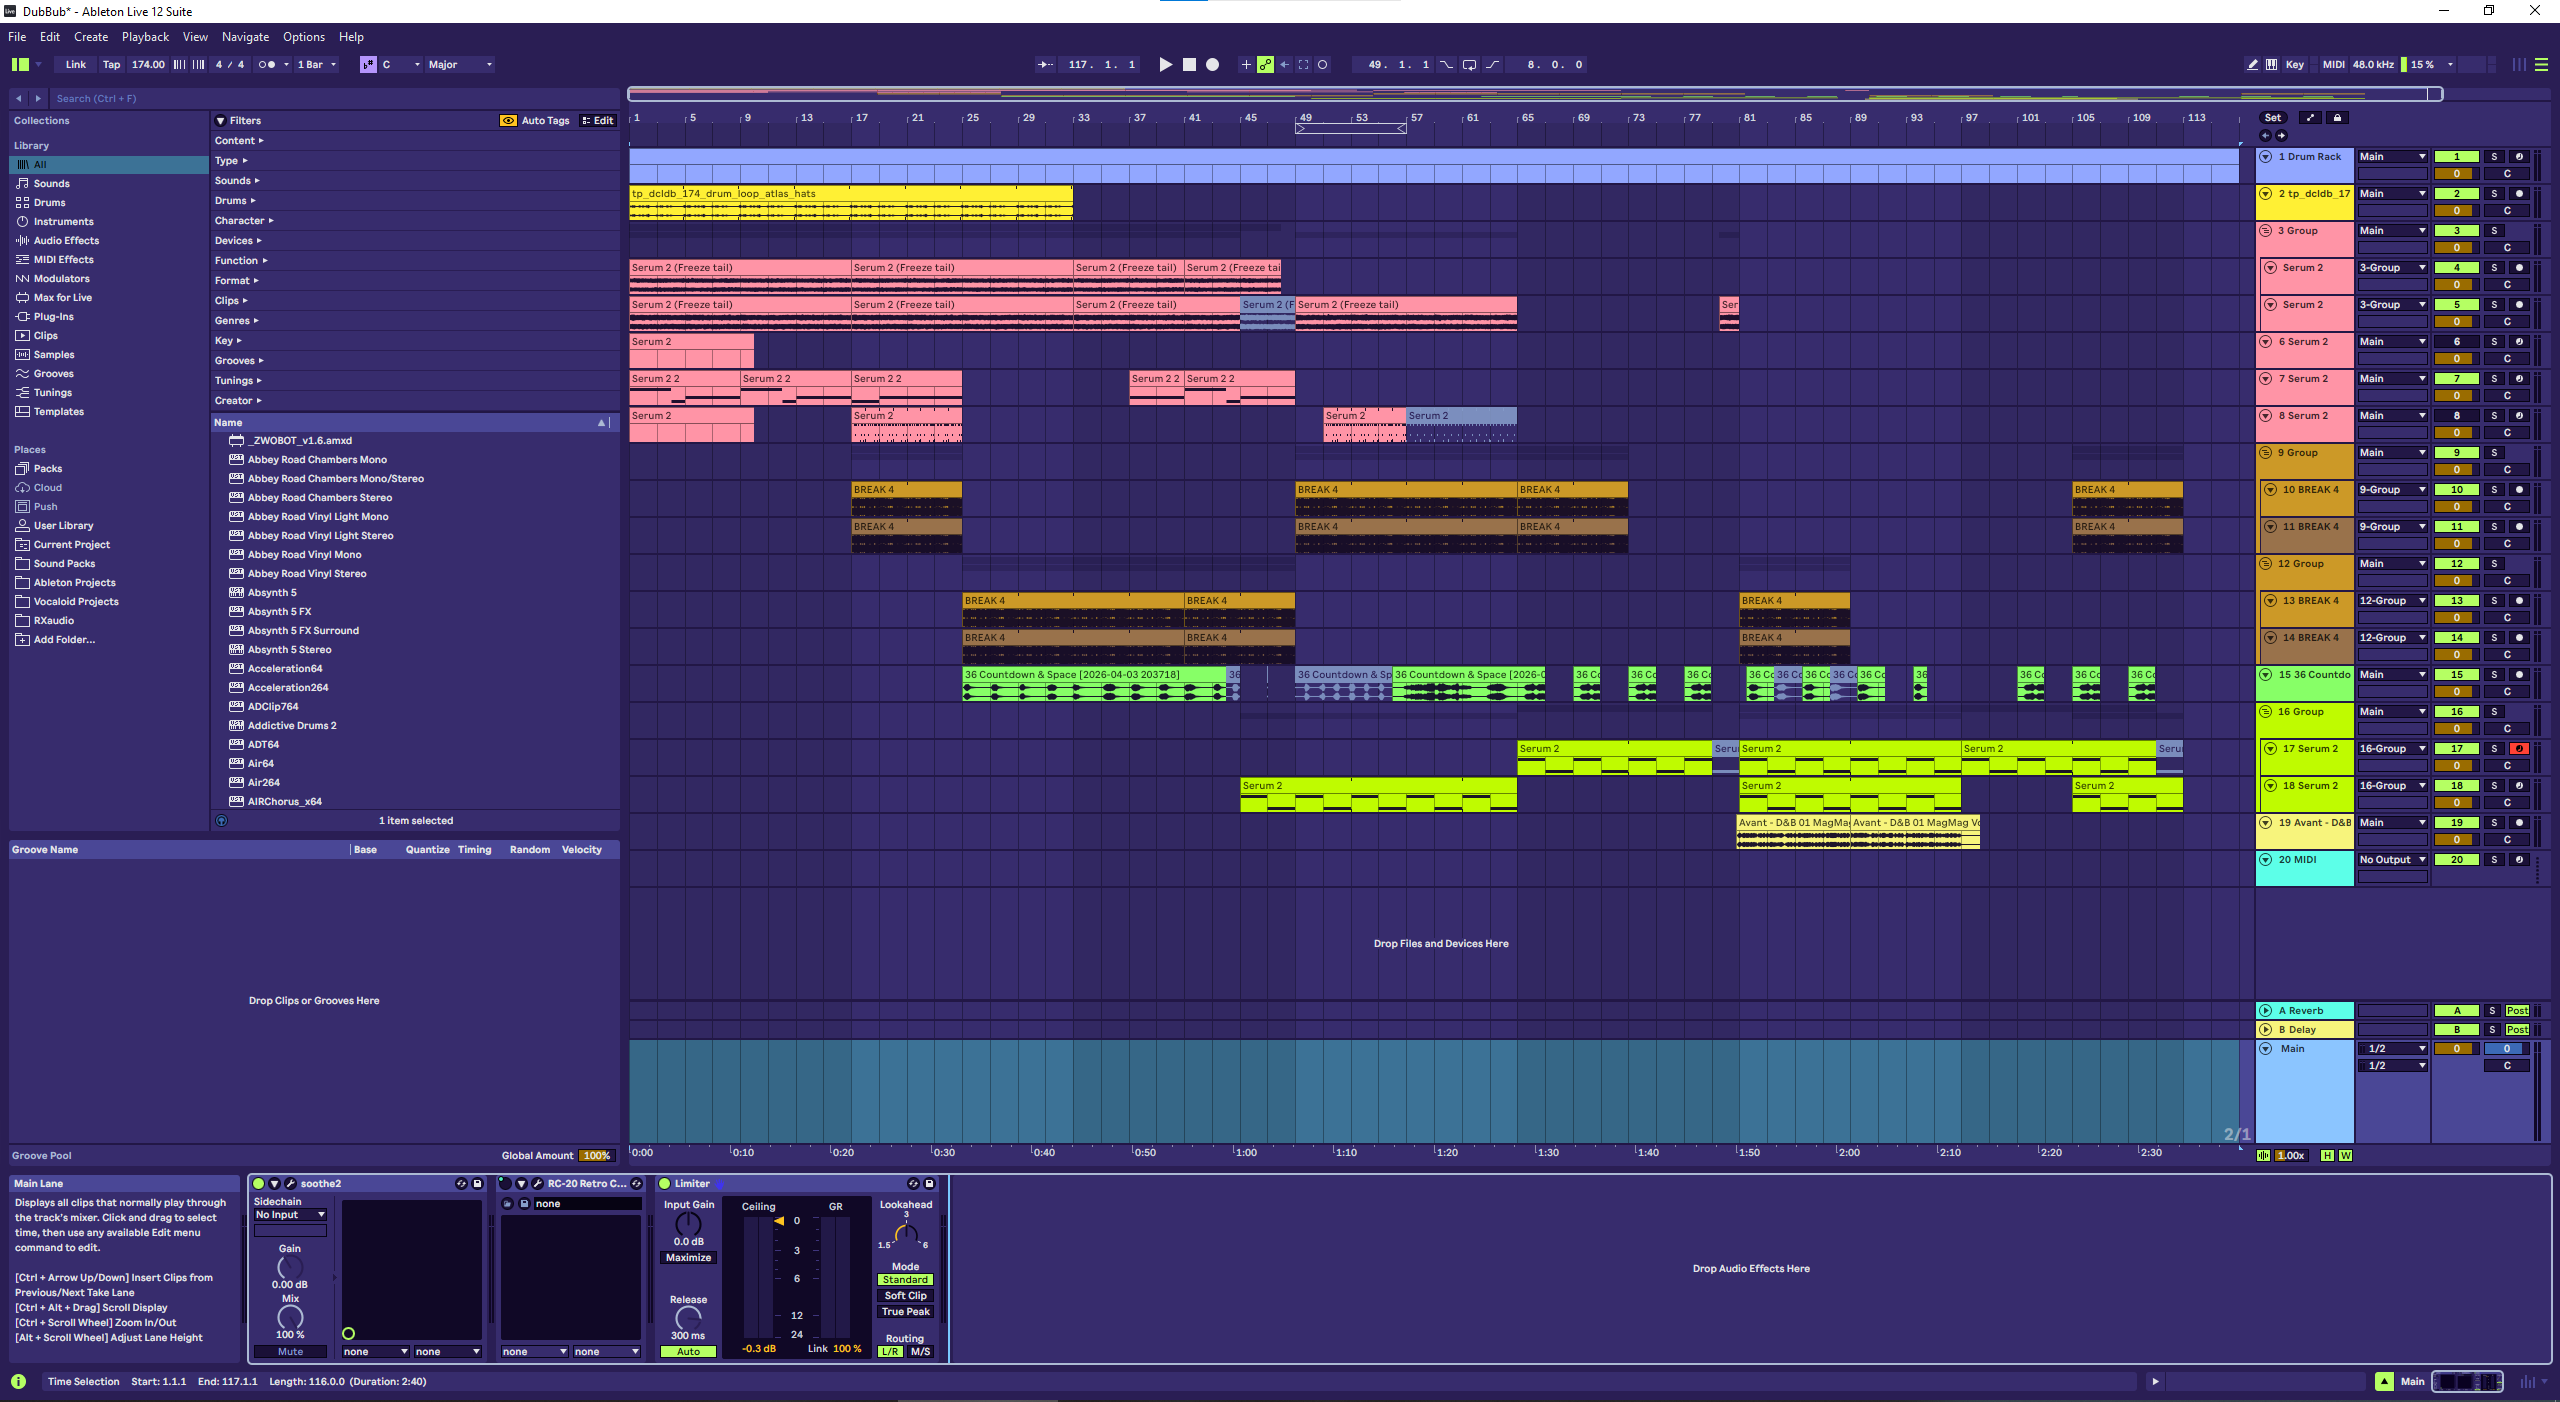Screen dimensions: 2560x1402
Task: Click the Loop switch icon
Action: pos(1469,65)
